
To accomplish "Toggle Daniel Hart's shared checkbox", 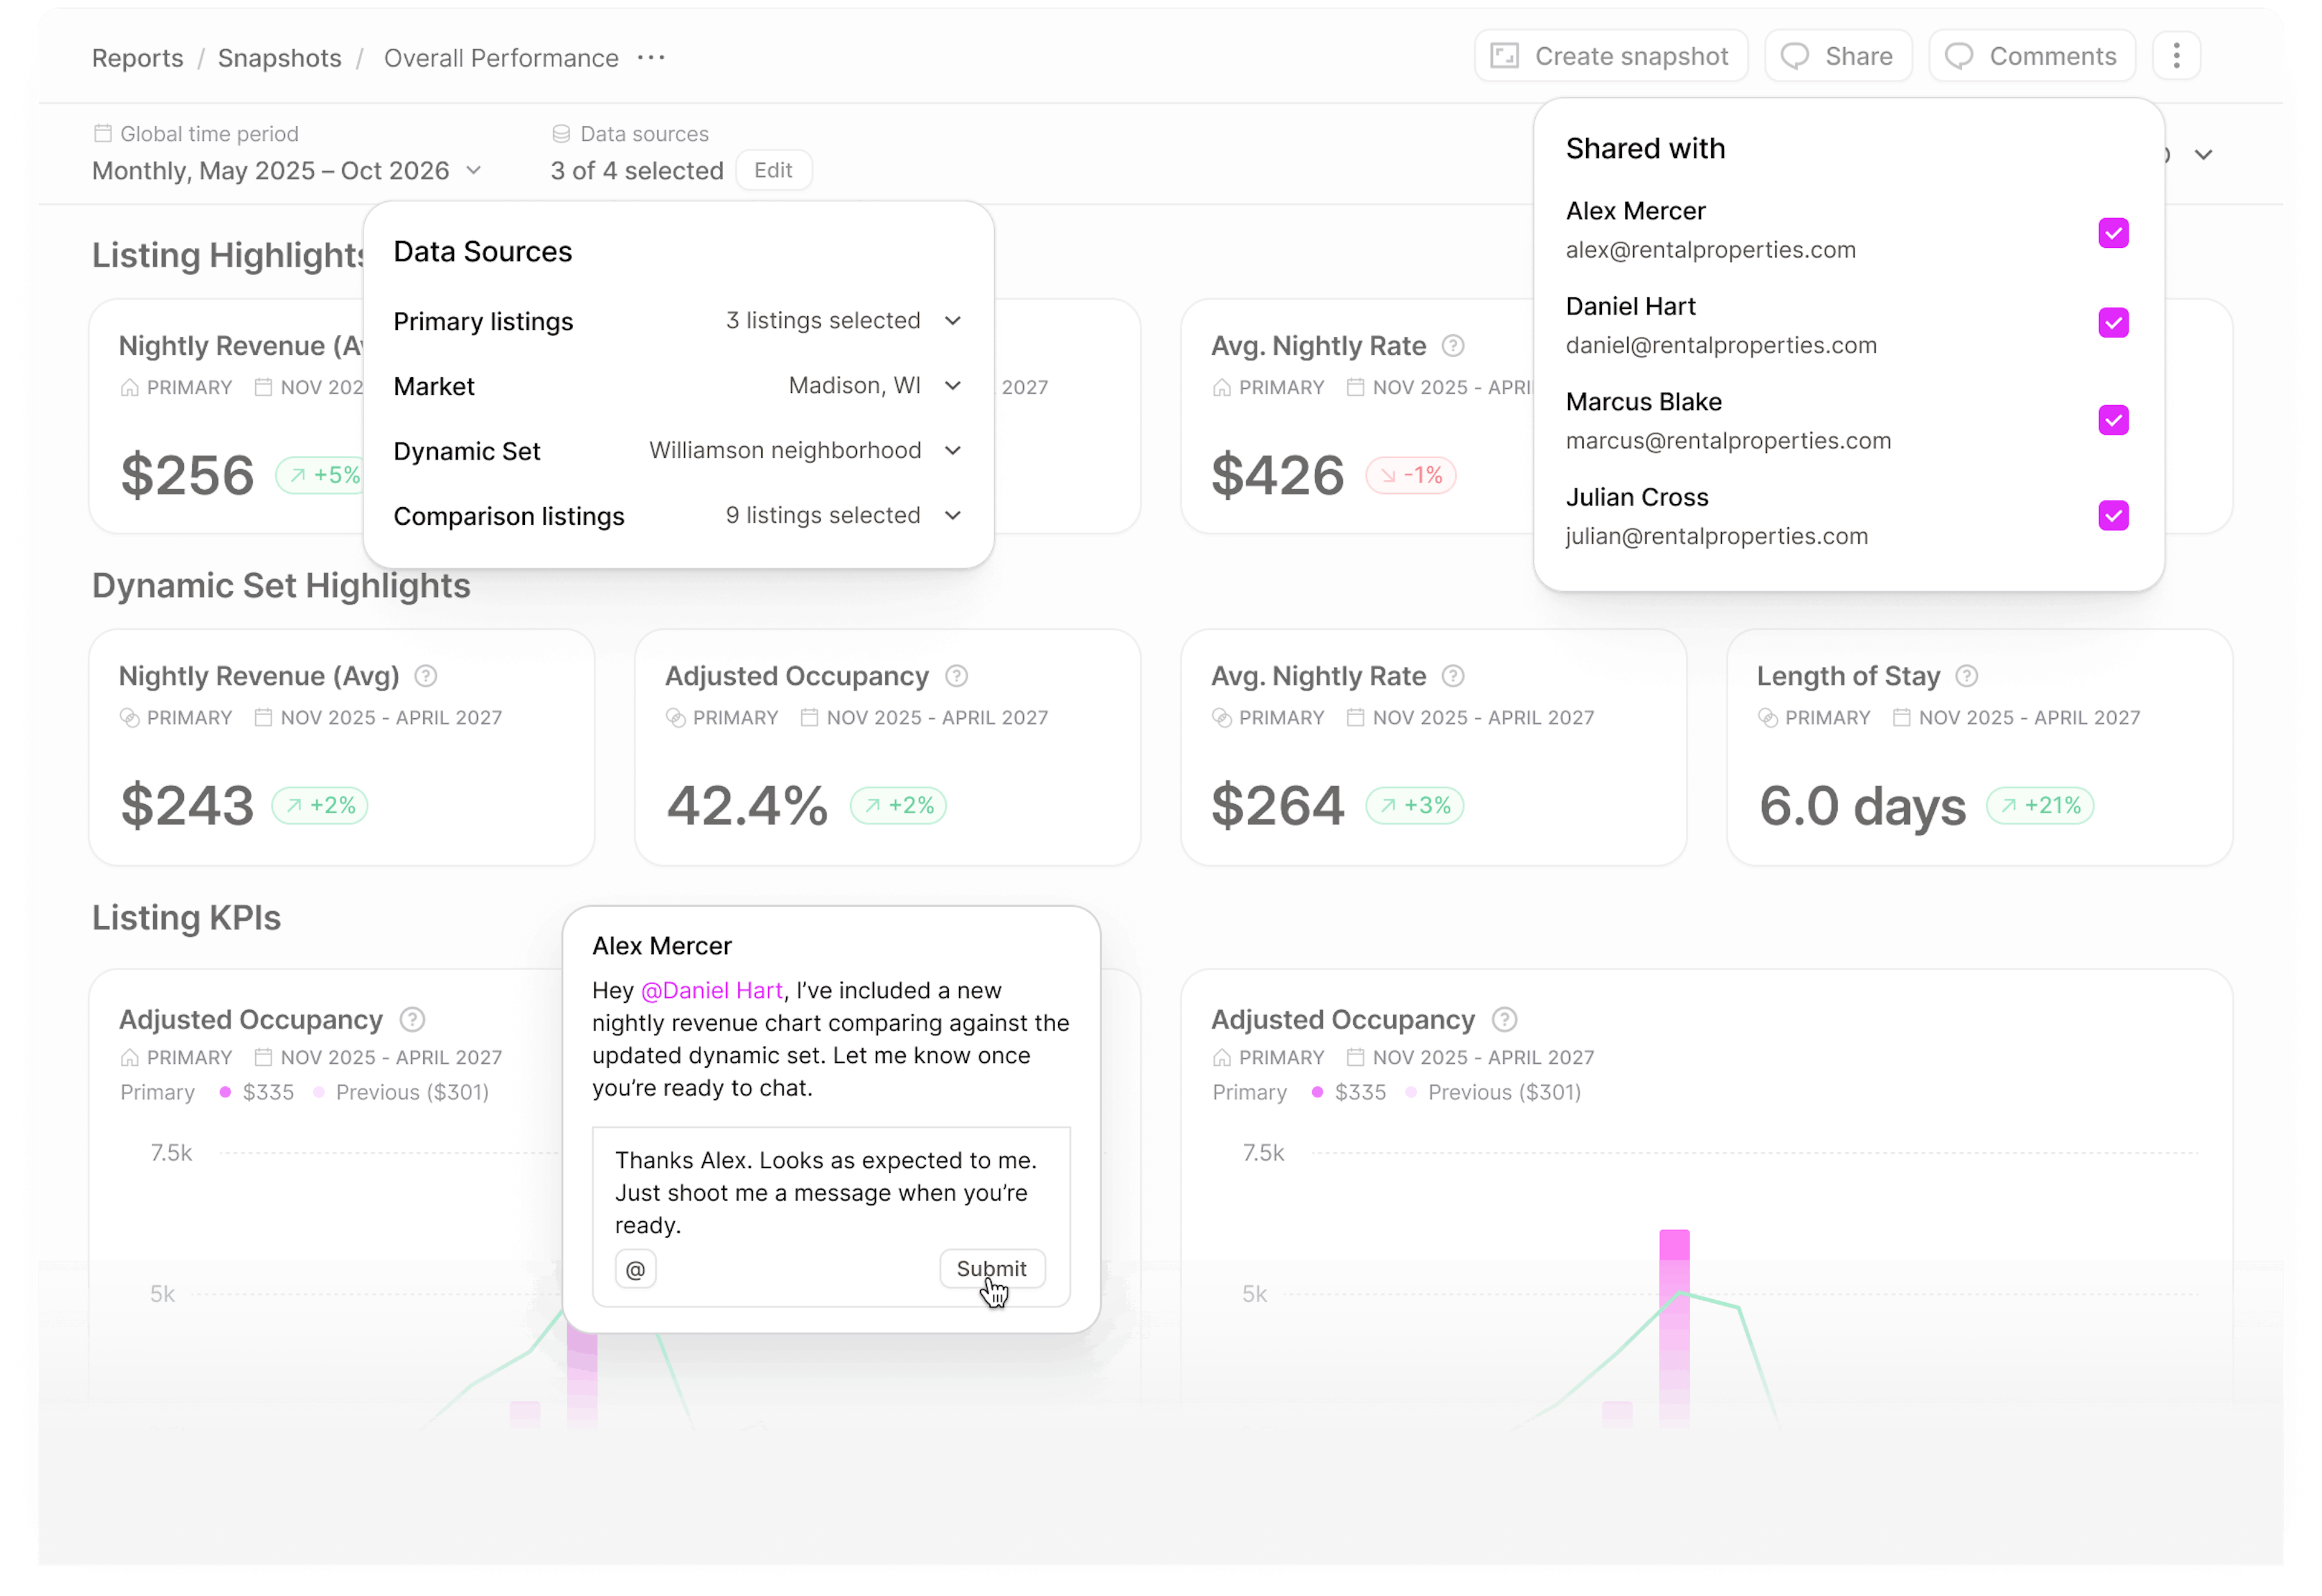I will point(2113,323).
